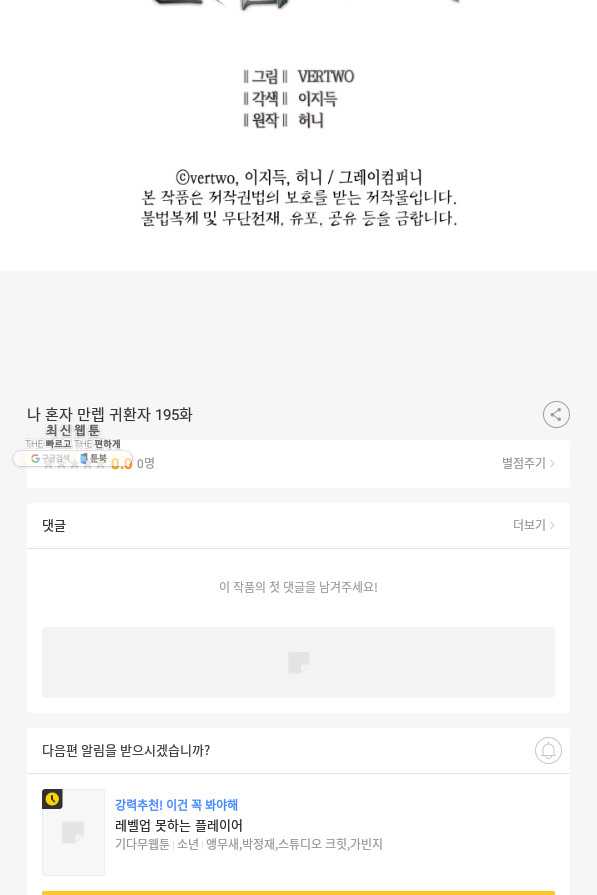Click the 다음편 알림을 받으시겠습니까? prompt text
The image size is (597, 895).
coord(126,750)
